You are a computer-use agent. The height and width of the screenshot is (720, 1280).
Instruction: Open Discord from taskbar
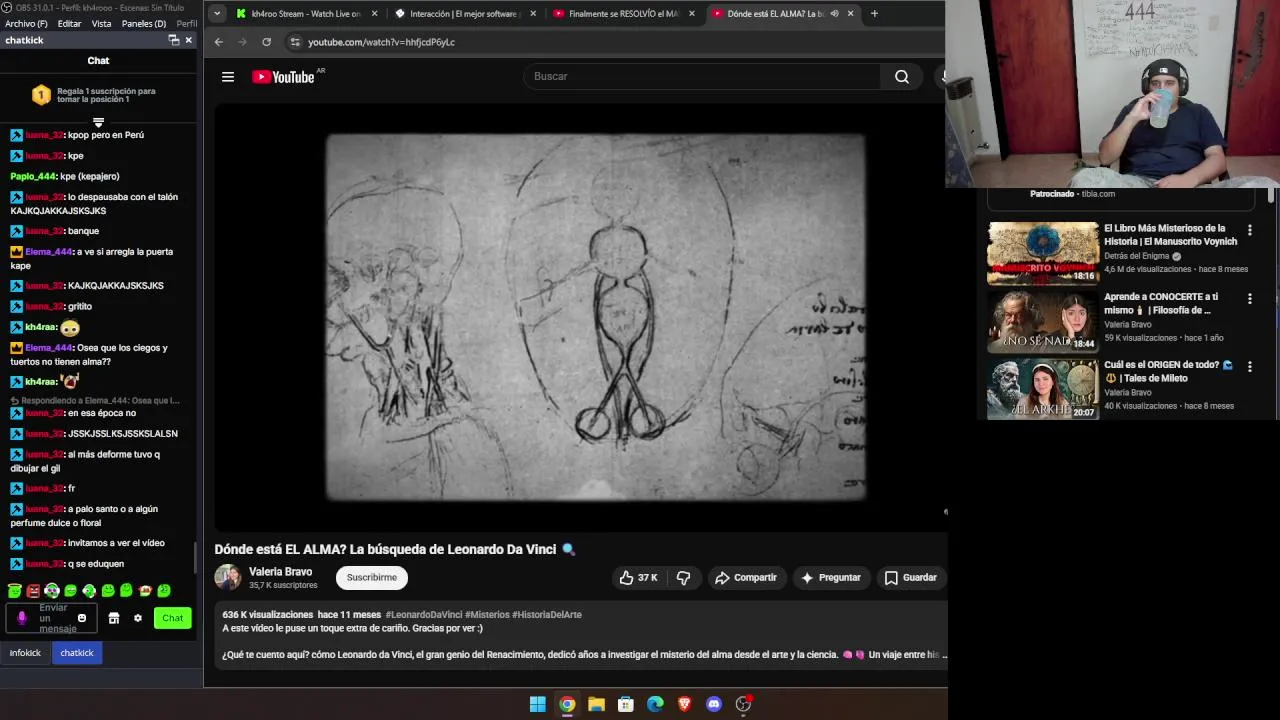714,704
